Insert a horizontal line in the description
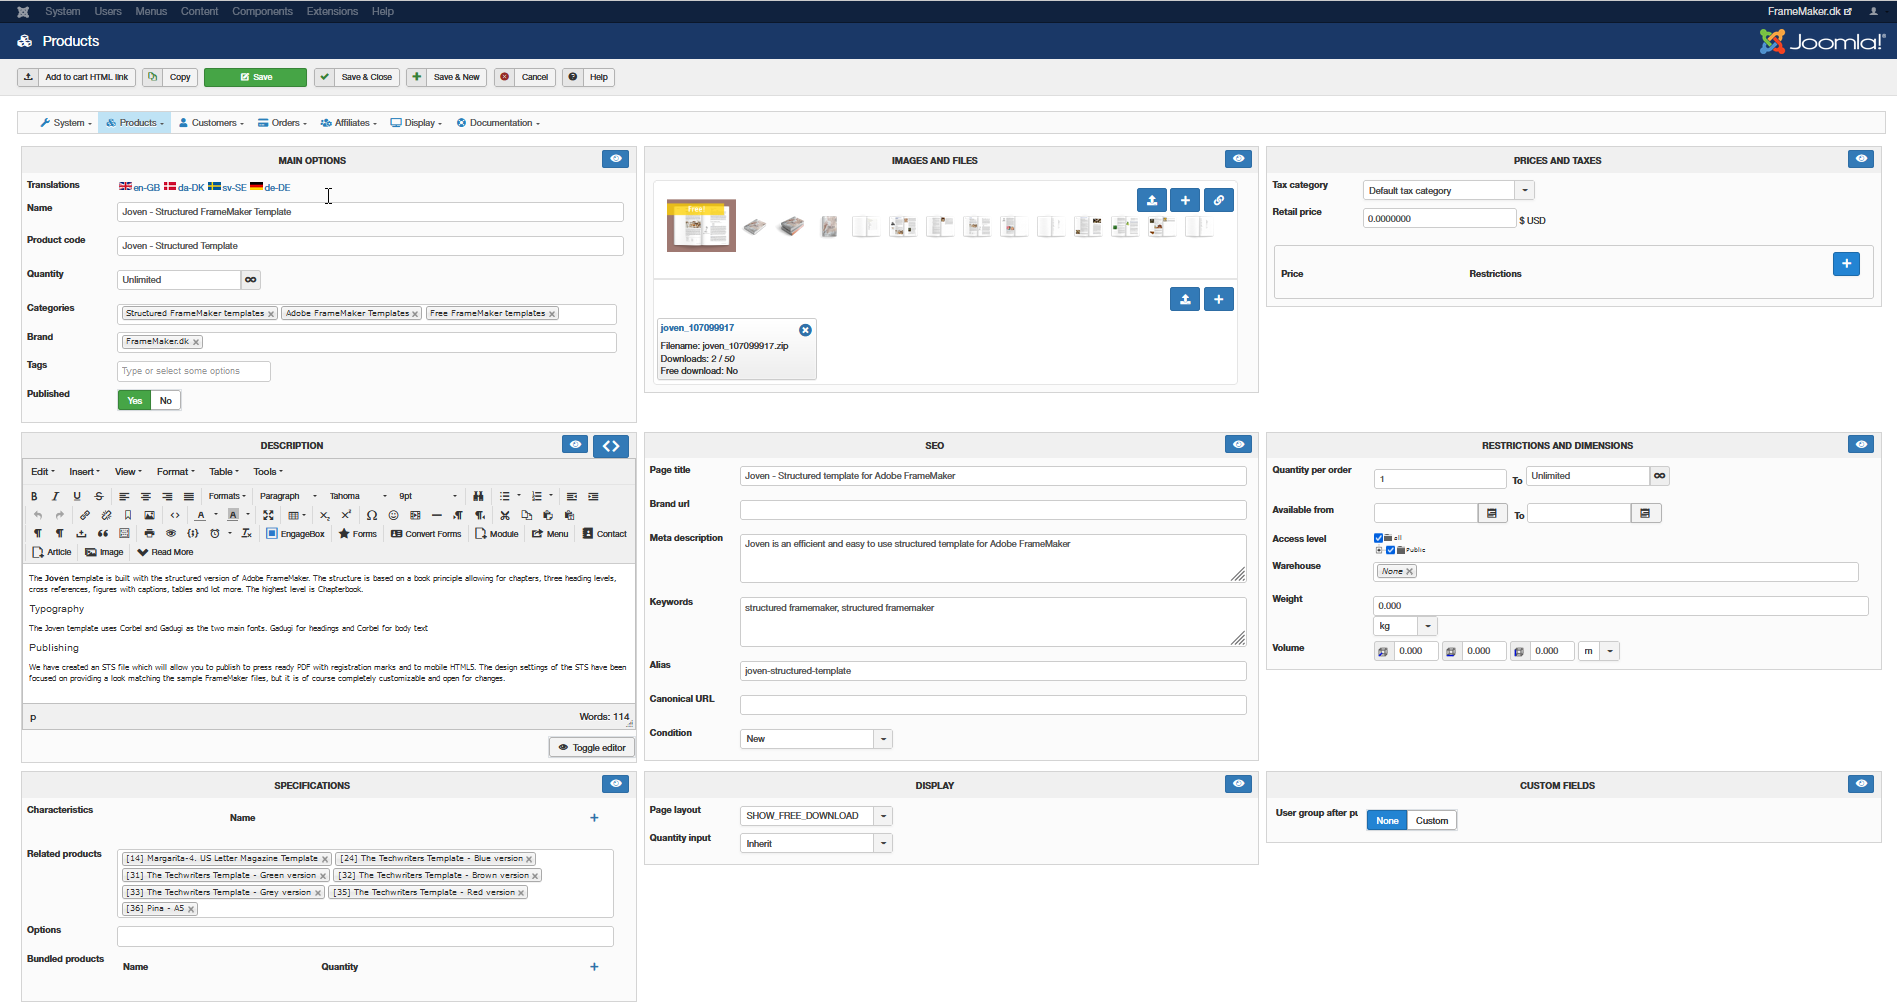Image resolution: width=1897 pixels, height=1007 pixels. (x=436, y=515)
